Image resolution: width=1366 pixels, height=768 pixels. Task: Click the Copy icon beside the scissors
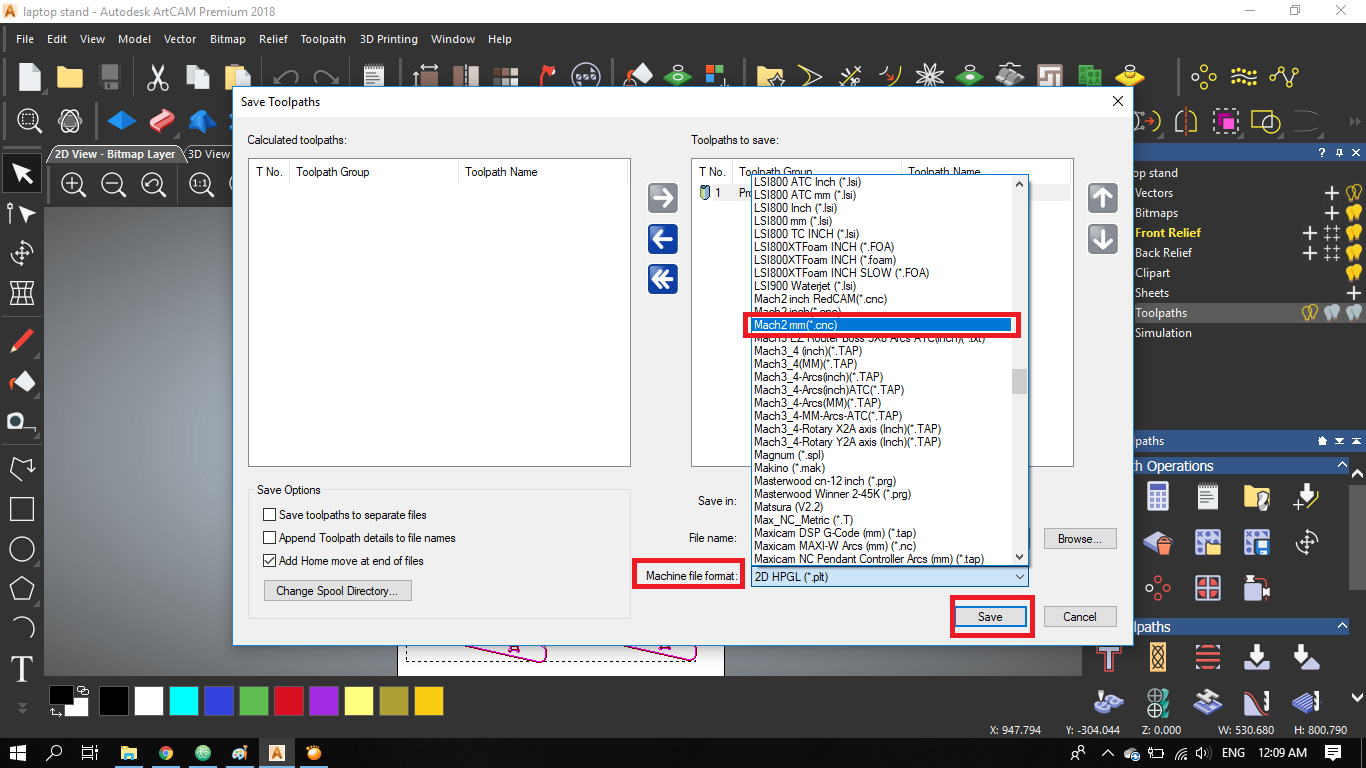(x=198, y=77)
